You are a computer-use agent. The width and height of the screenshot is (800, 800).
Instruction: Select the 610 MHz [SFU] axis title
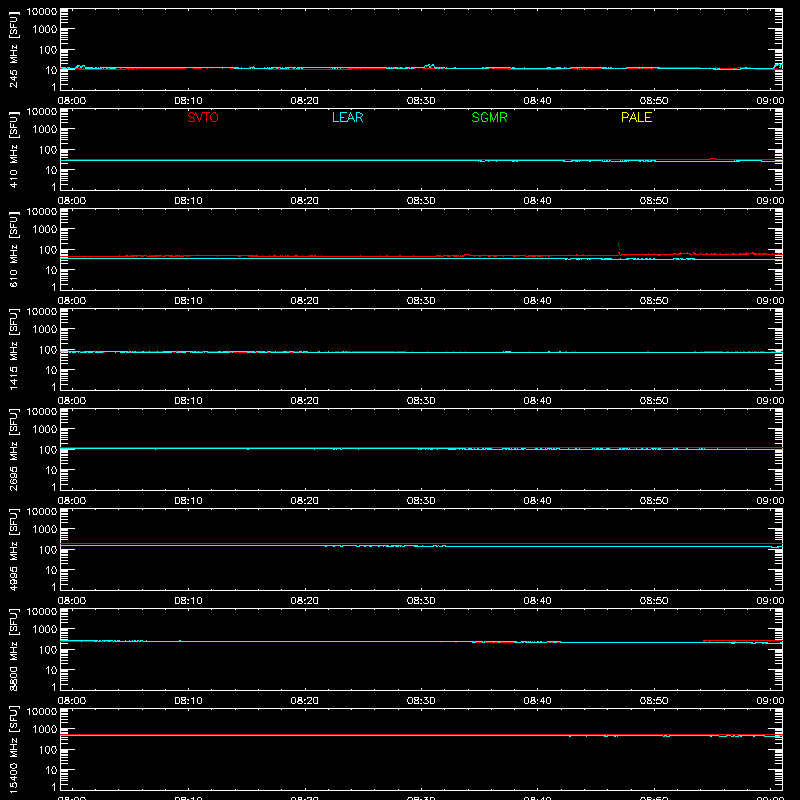click(14, 249)
